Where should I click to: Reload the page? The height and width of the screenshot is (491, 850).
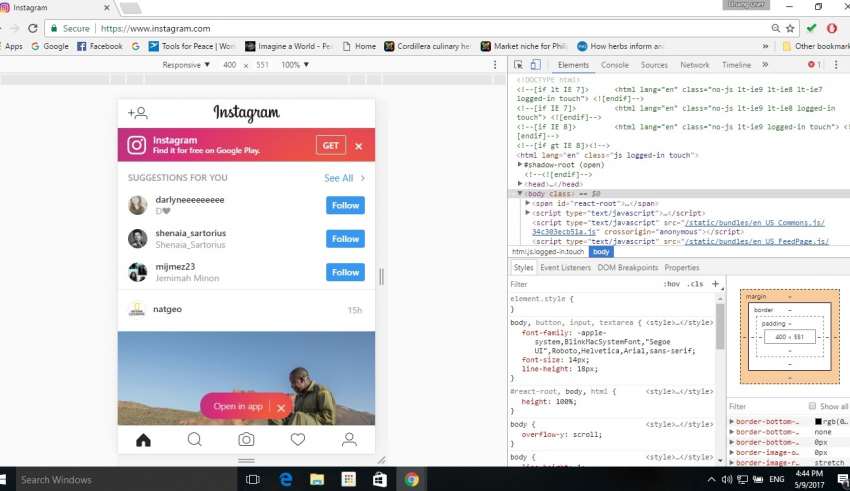point(33,28)
